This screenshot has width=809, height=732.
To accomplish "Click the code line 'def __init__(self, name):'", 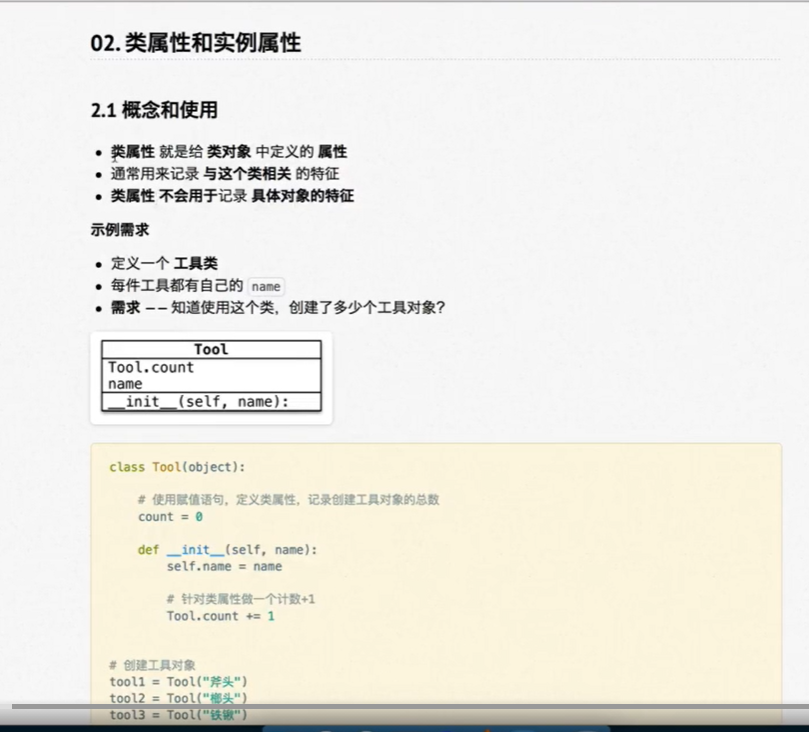I will coord(228,550).
